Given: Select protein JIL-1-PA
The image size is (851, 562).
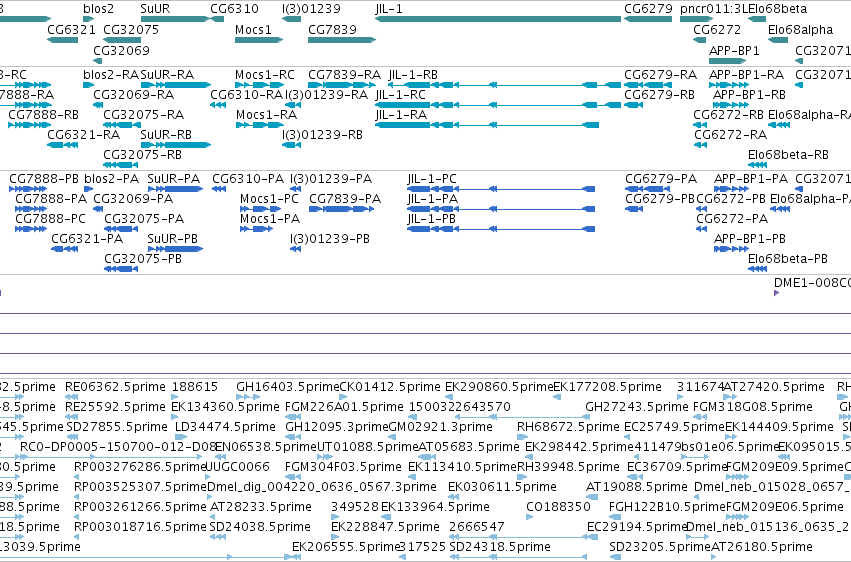Looking at the screenshot, I should [433, 199].
